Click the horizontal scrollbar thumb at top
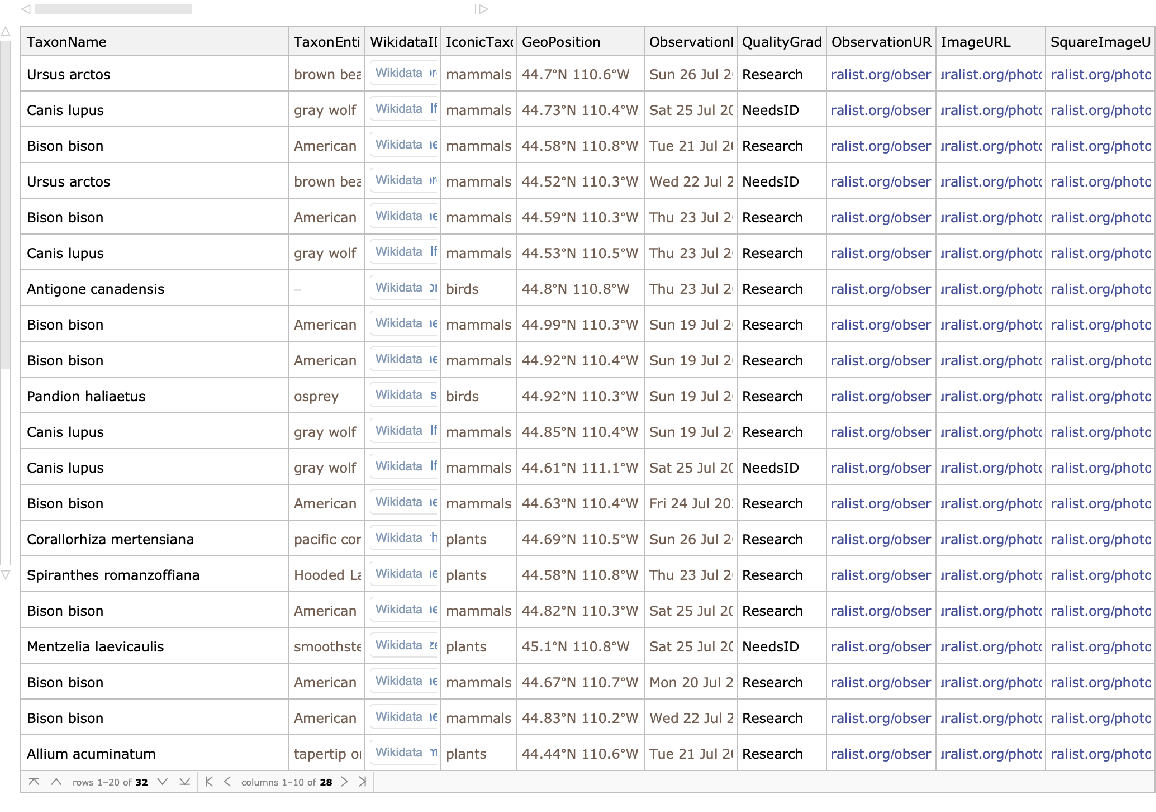The height and width of the screenshot is (812, 1156). [x=112, y=9]
